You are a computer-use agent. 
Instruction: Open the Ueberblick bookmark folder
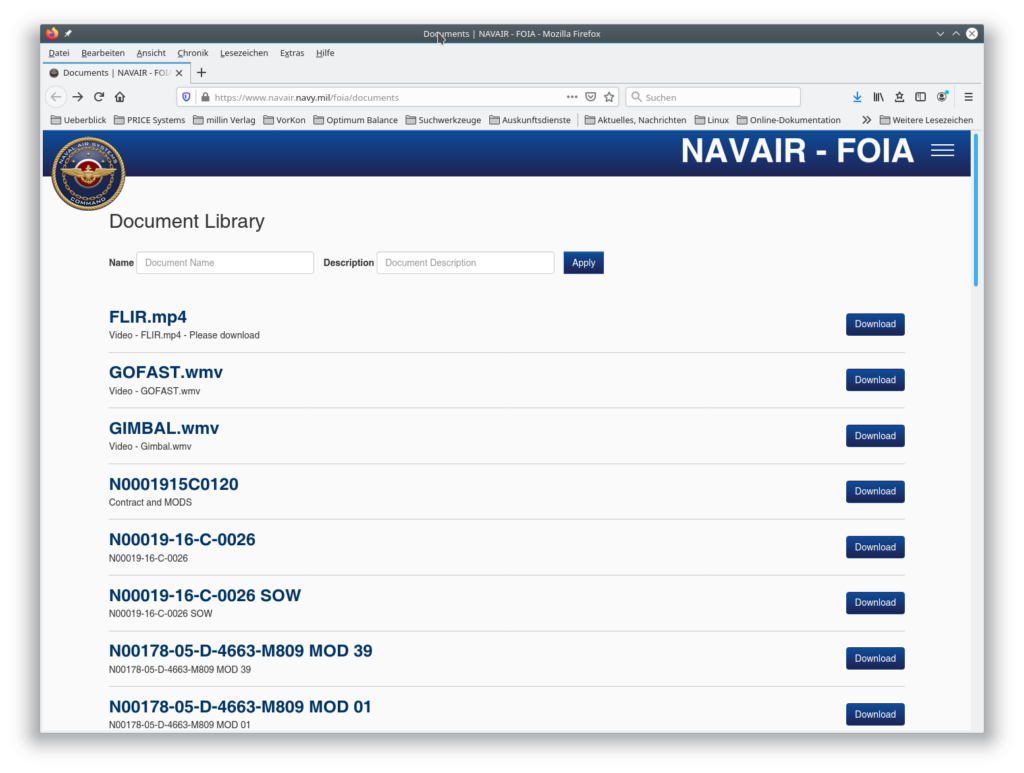(78, 120)
